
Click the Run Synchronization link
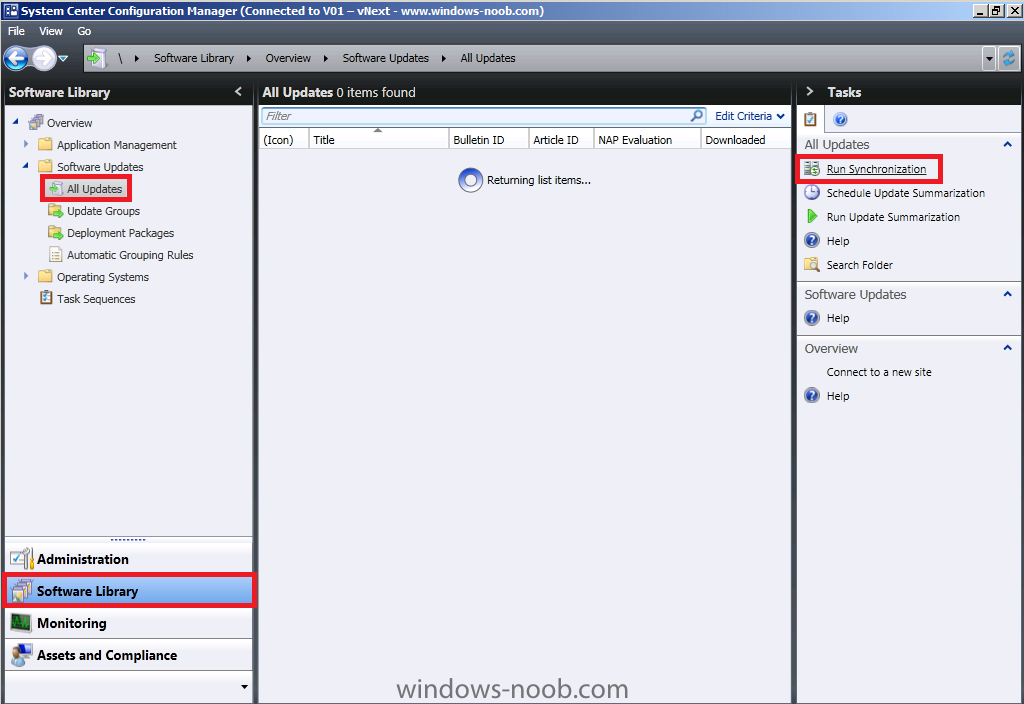(876, 169)
